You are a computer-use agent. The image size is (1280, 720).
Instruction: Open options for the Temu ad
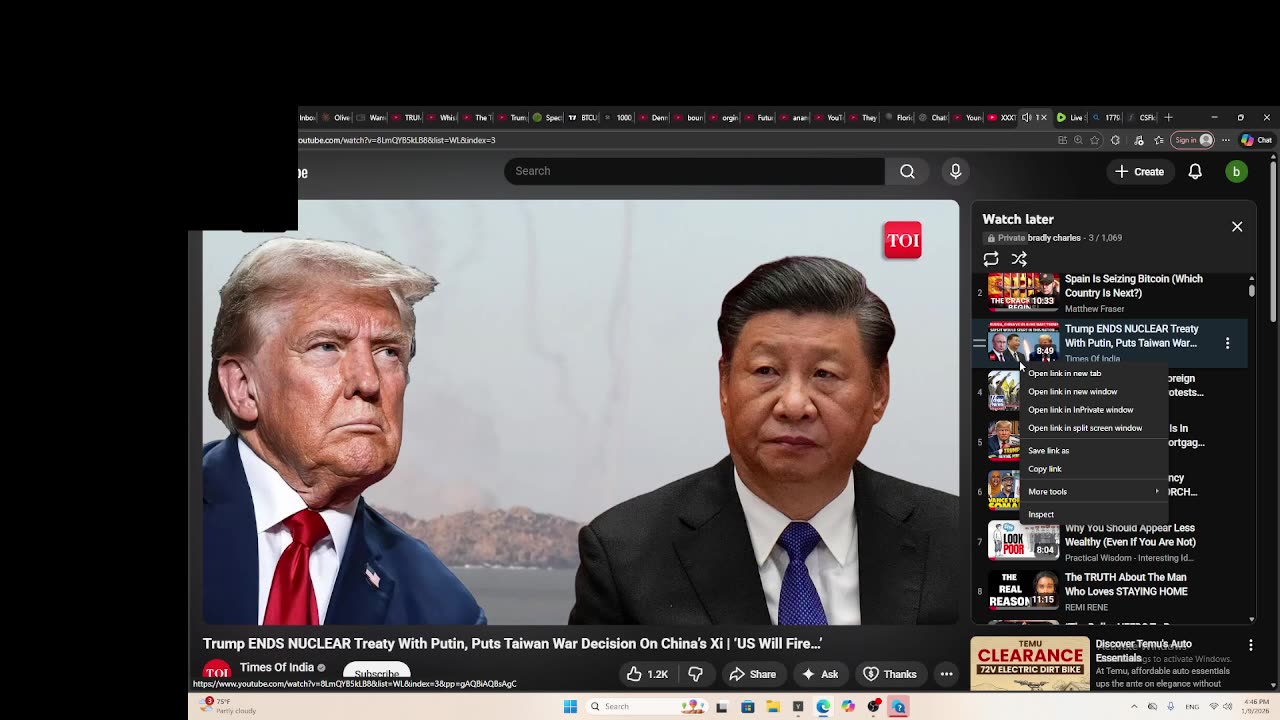(x=1250, y=646)
